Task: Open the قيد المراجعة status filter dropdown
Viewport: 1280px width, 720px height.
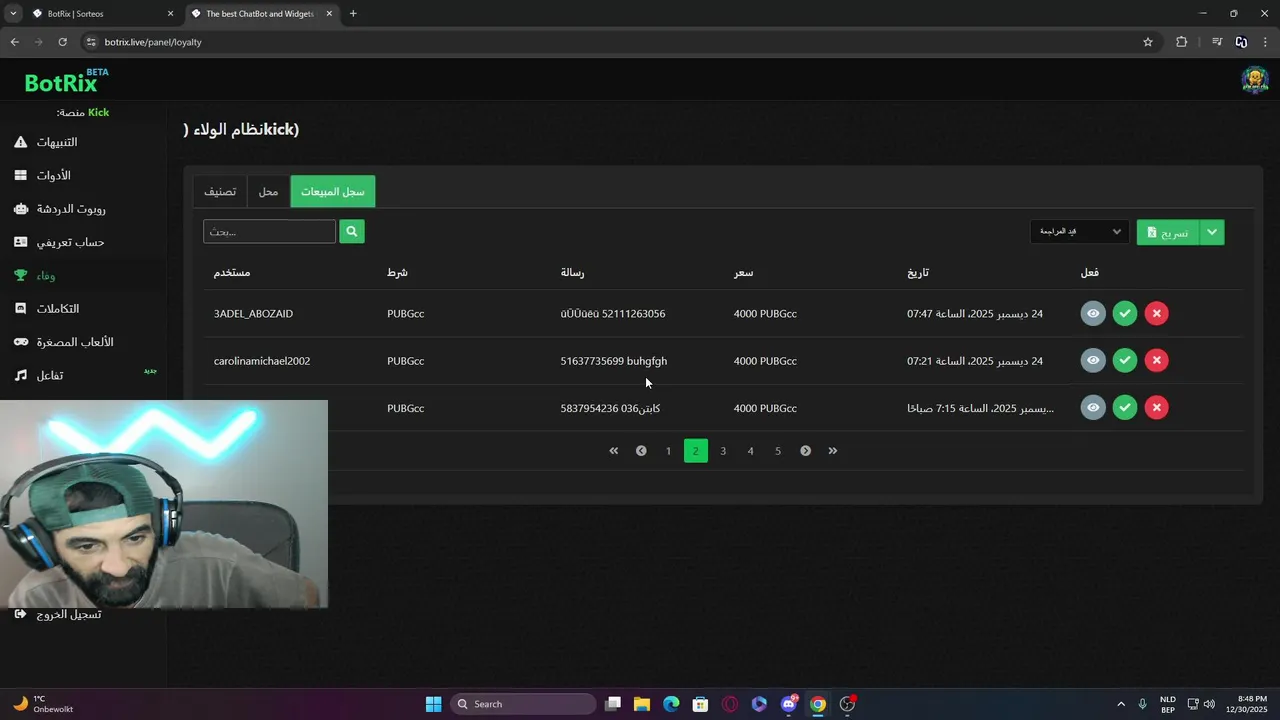Action: [x=1079, y=232]
